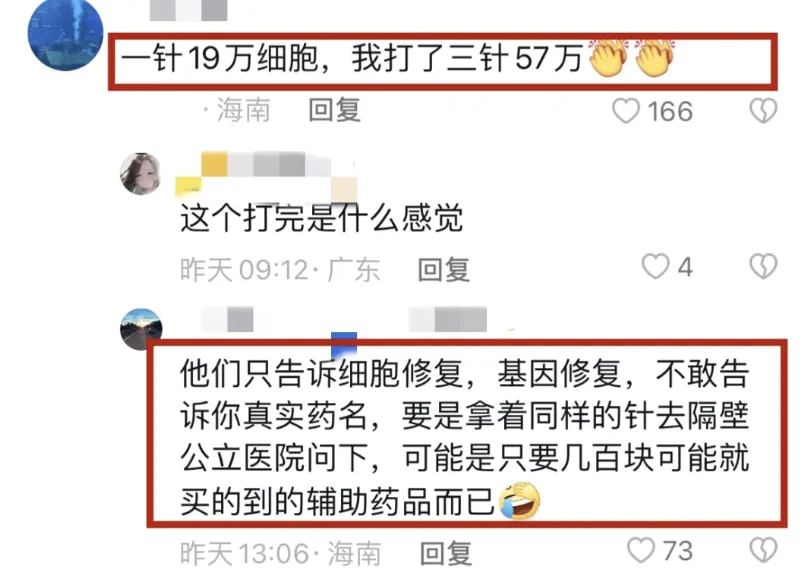Open the anime girl avatar profile
Viewport: 810px width, 580px height.
click(x=141, y=174)
